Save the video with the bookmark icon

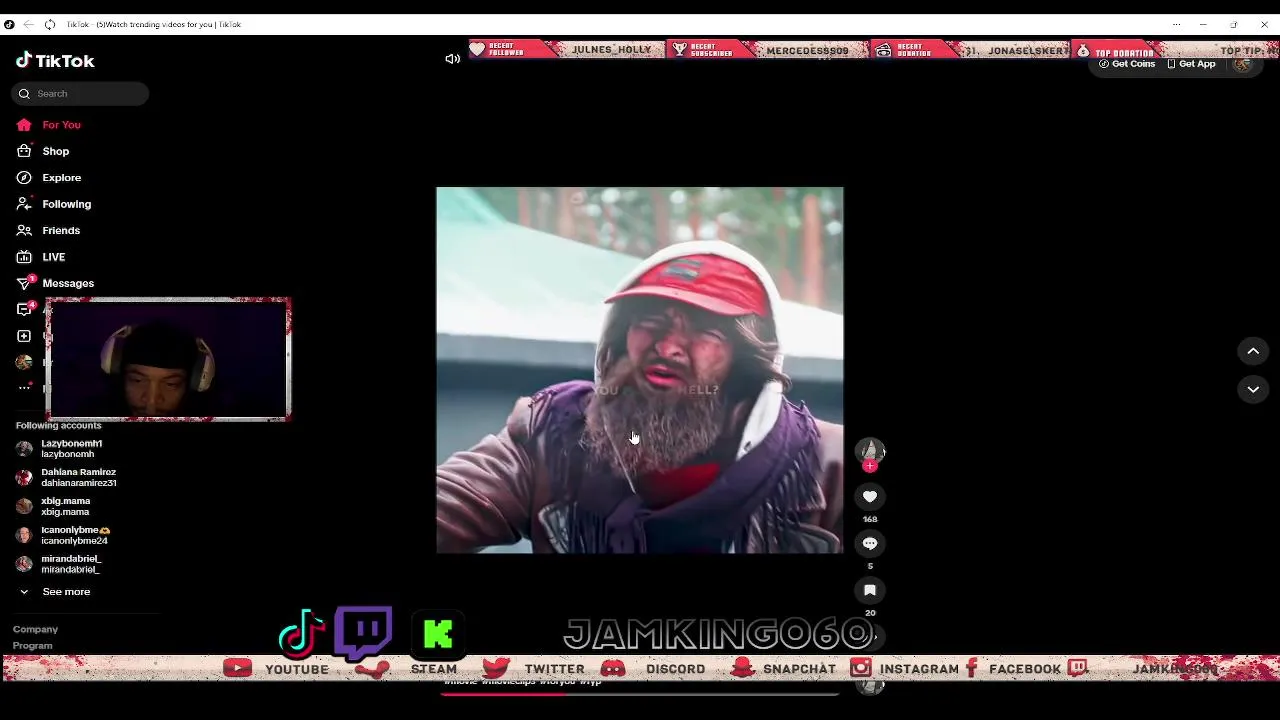click(870, 590)
